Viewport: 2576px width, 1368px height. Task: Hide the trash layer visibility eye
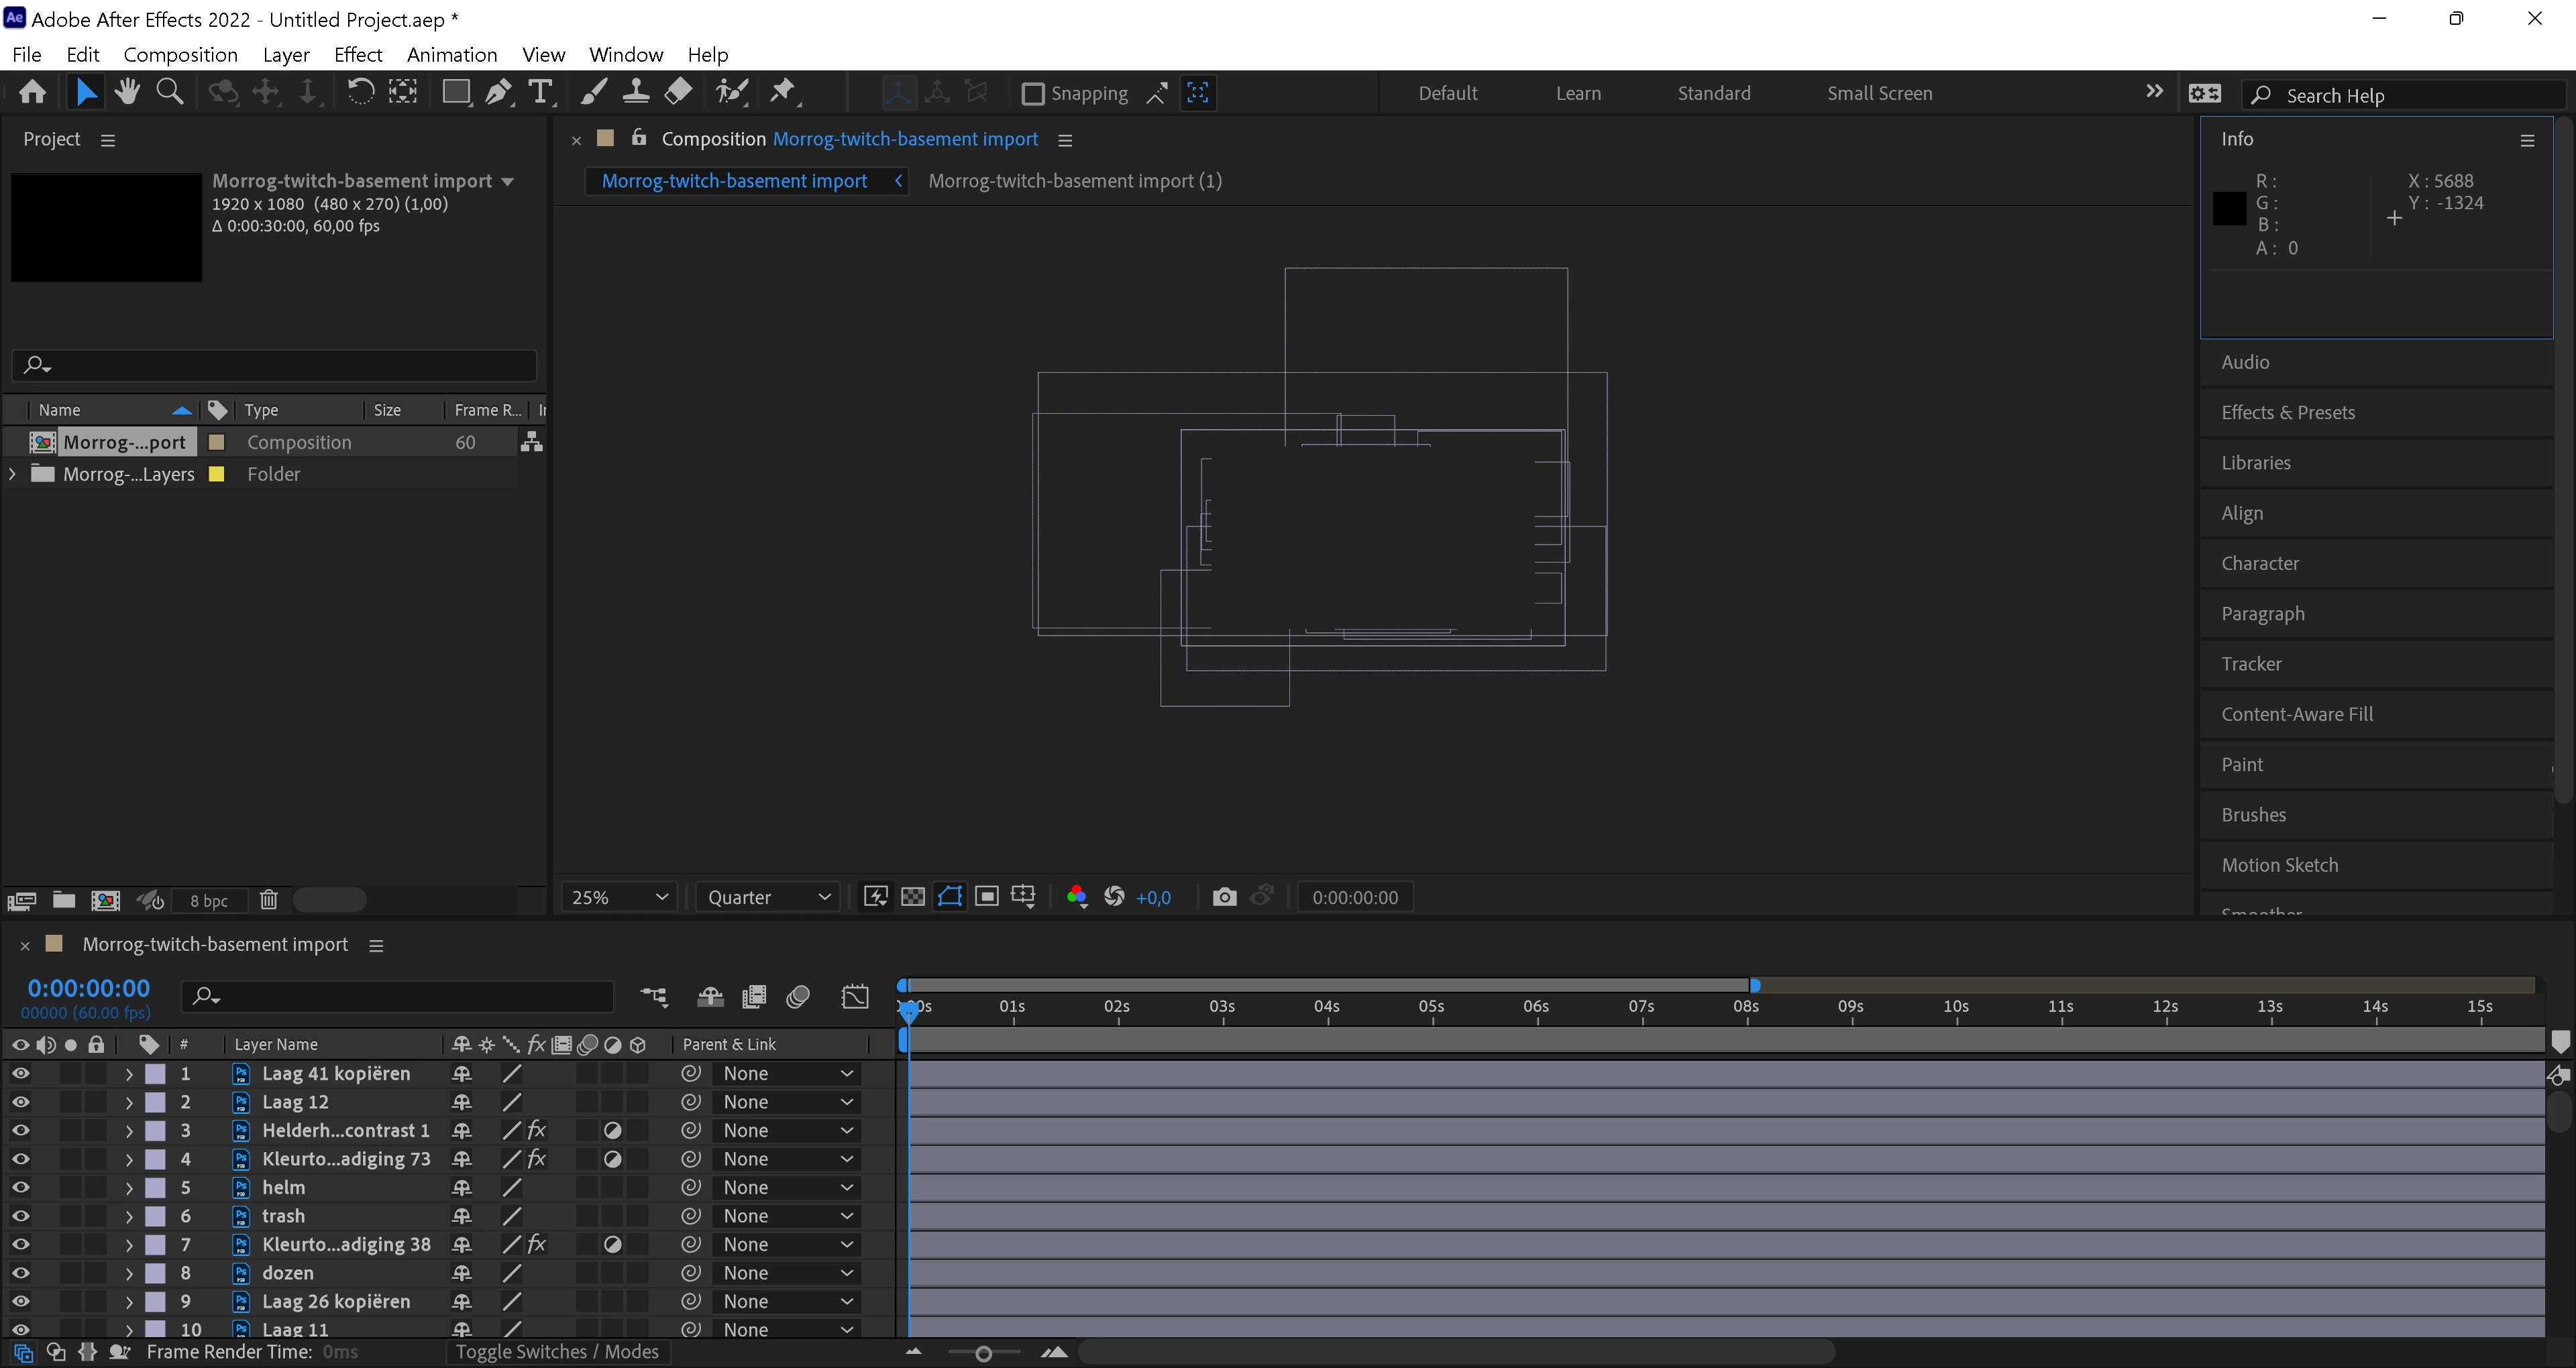click(x=20, y=1216)
